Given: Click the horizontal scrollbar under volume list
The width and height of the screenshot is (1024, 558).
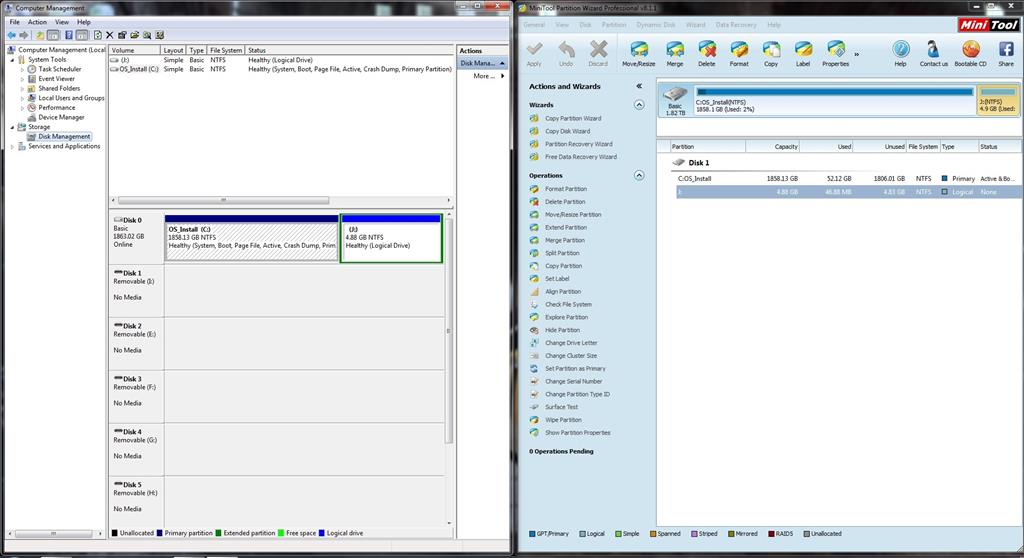Looking at the screenshot, I should pyautogui.click(x=223, y=201).
